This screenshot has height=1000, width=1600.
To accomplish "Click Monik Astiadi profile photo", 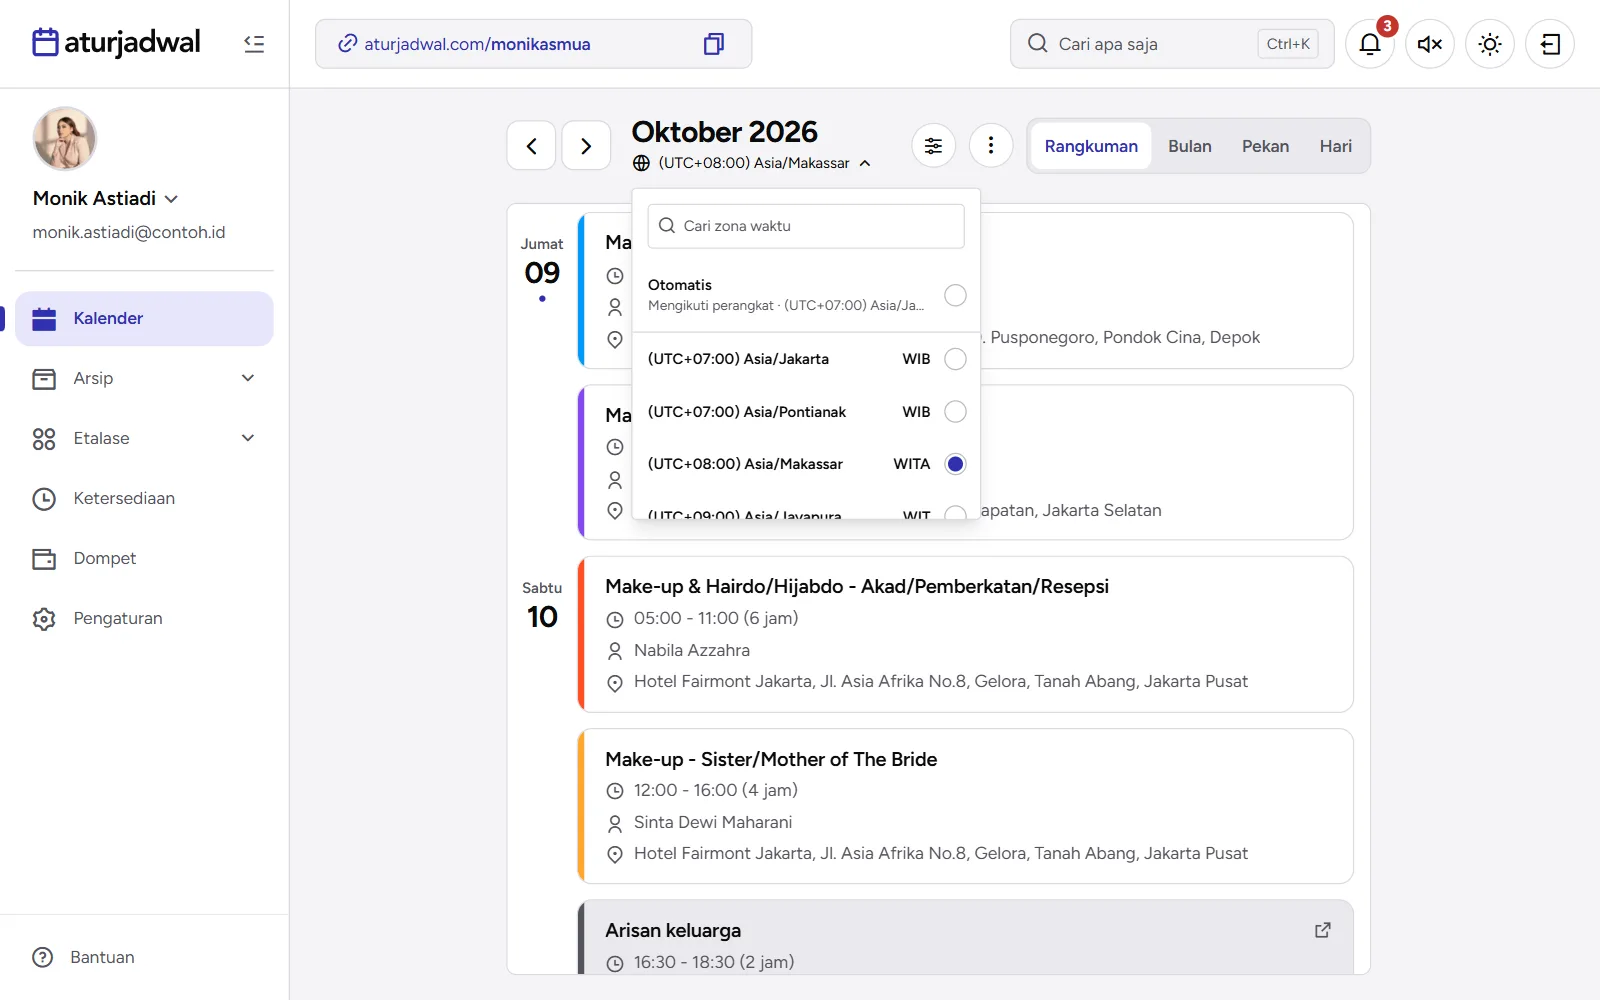I will click(65, 139).
